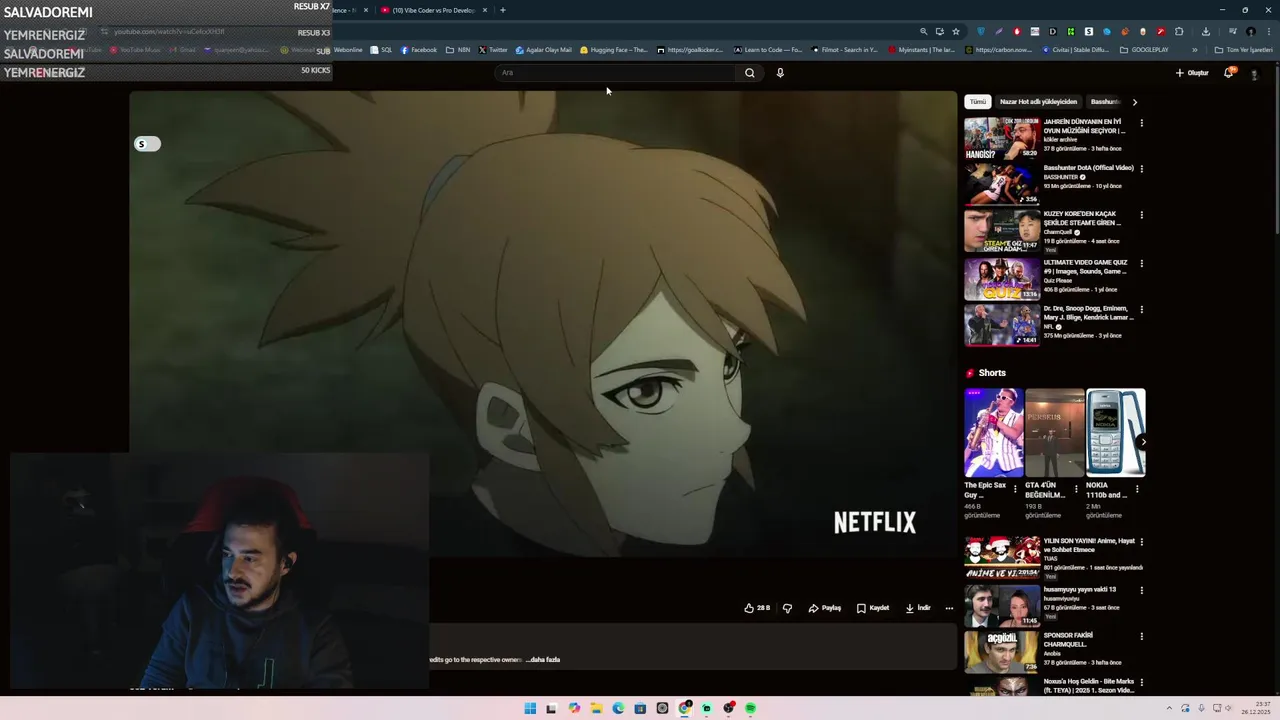Open Windows Start menu
The image size is (1280, 720).
(530, 708)
